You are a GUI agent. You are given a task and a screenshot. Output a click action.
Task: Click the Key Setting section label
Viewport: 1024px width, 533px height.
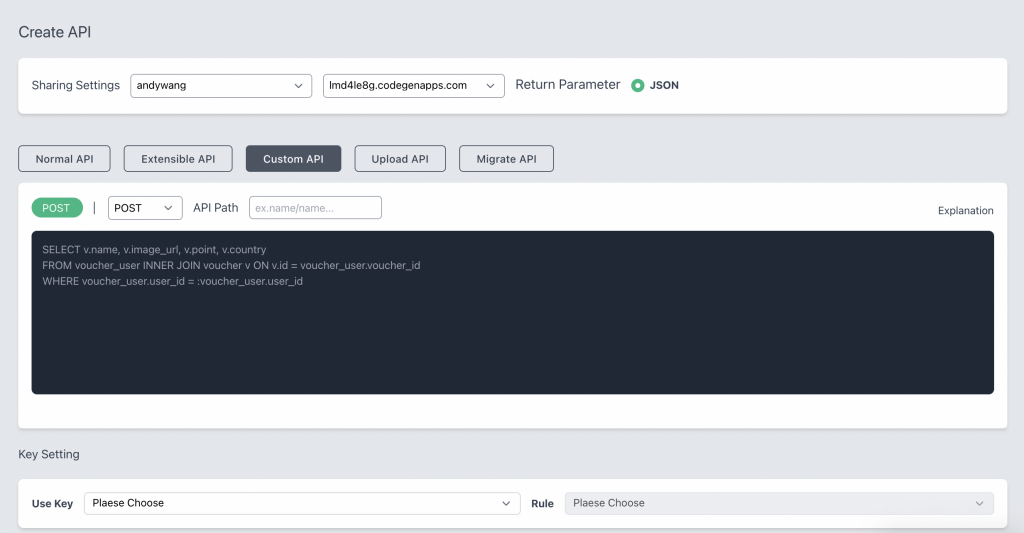click(x=49, y=454)
